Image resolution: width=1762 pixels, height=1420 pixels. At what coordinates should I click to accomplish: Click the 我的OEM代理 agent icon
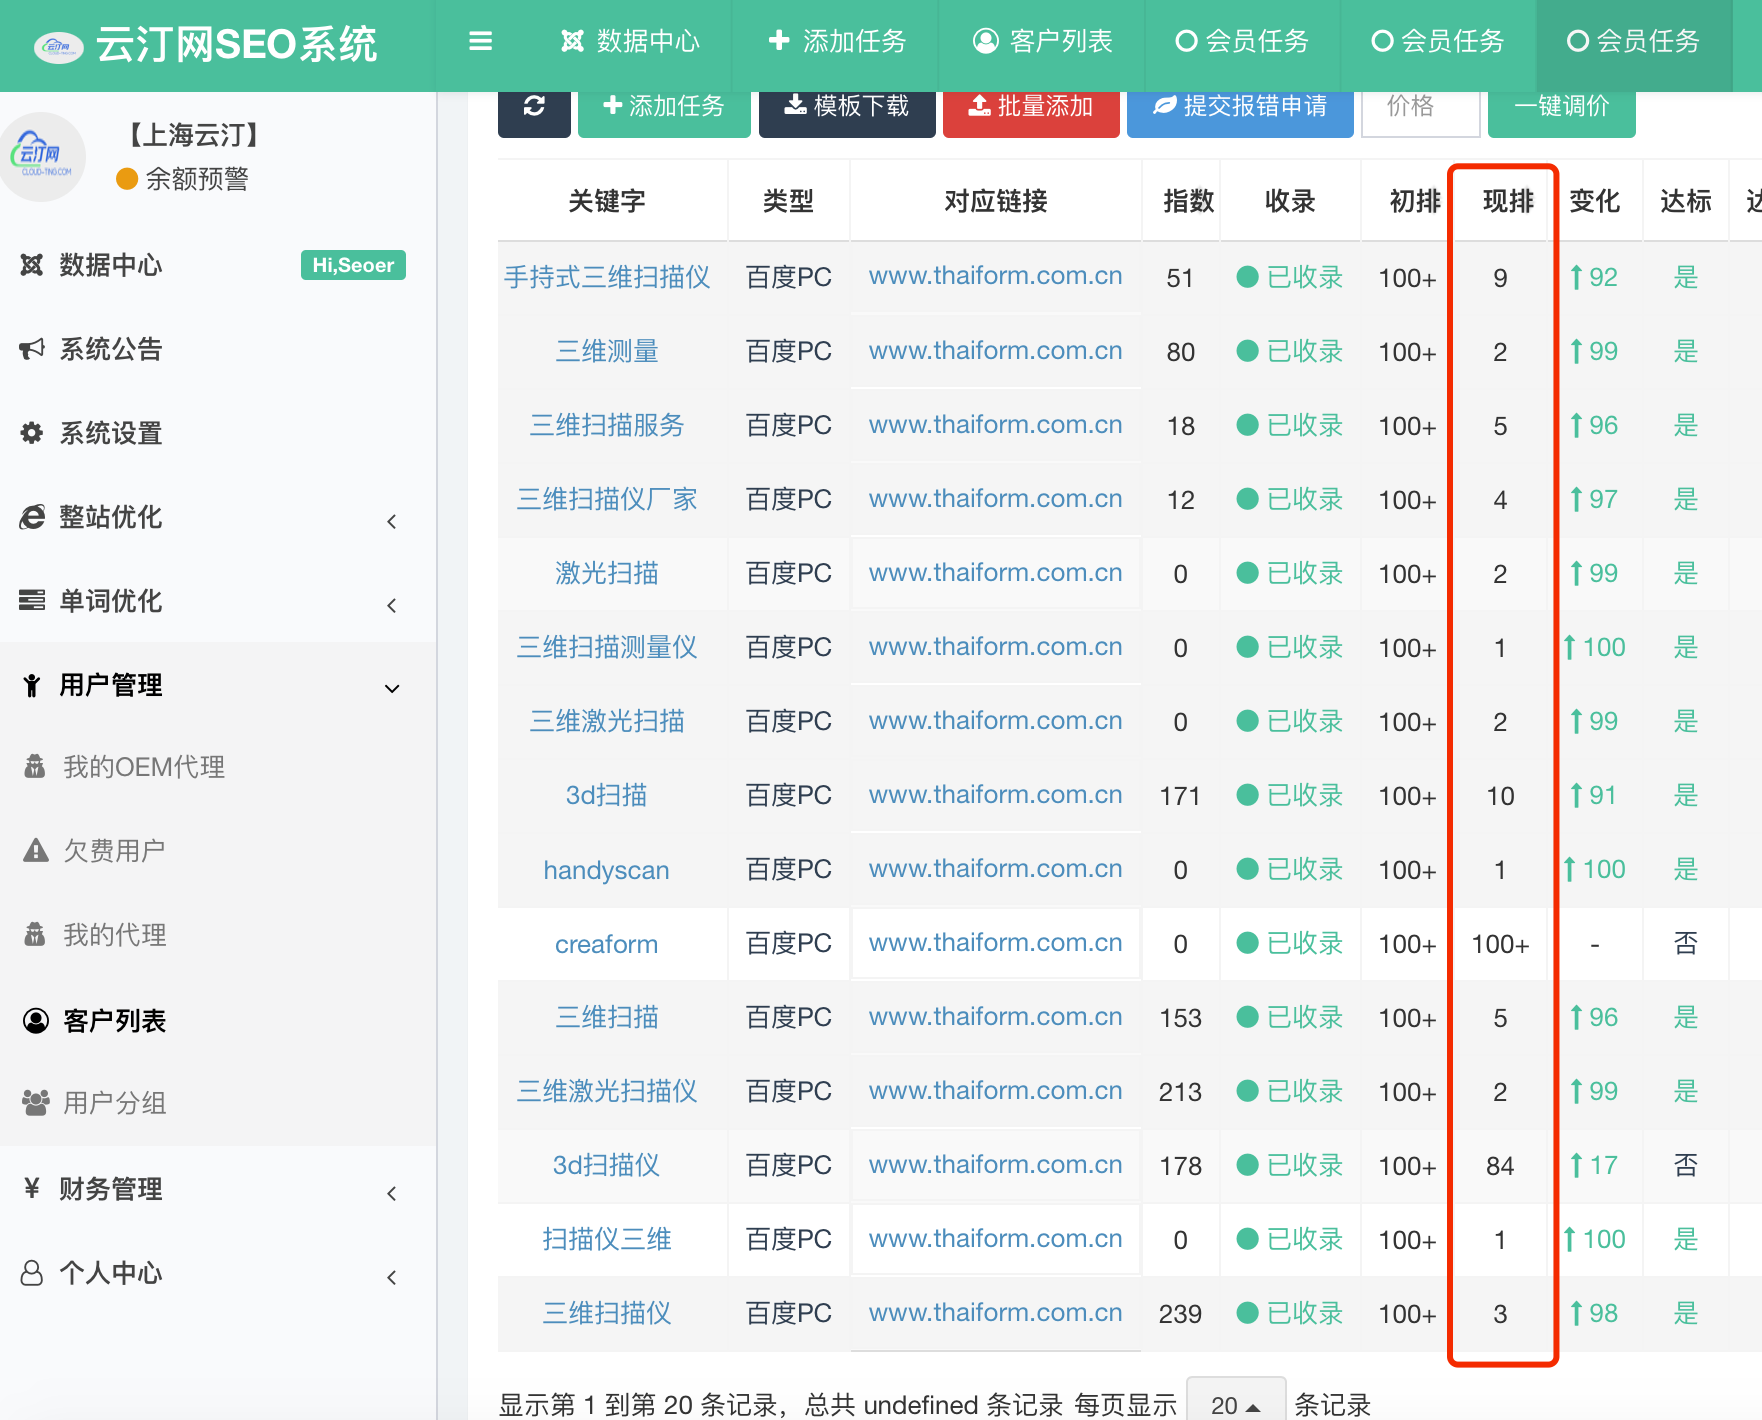click(x=35, y=767)
